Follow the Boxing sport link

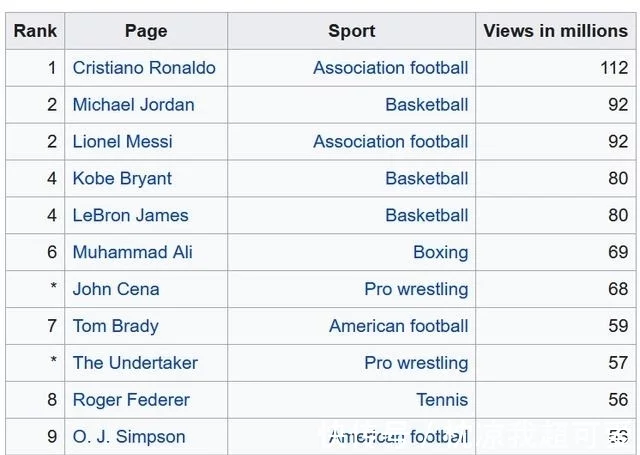pos(440,252)
